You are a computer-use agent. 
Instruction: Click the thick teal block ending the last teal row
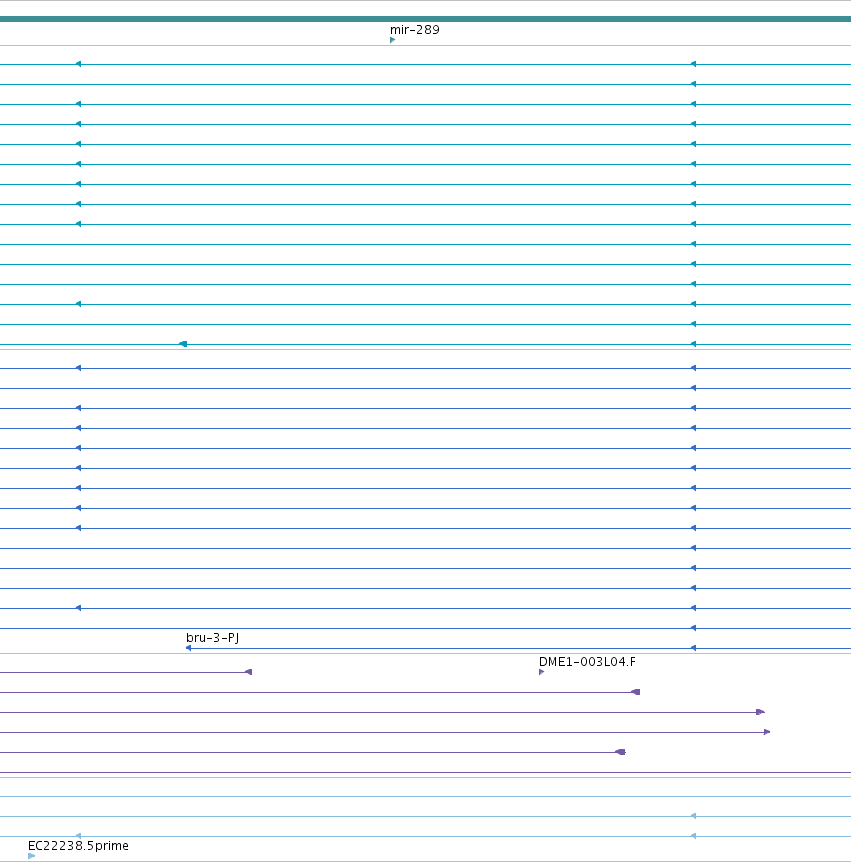click(x=183, y=344)
